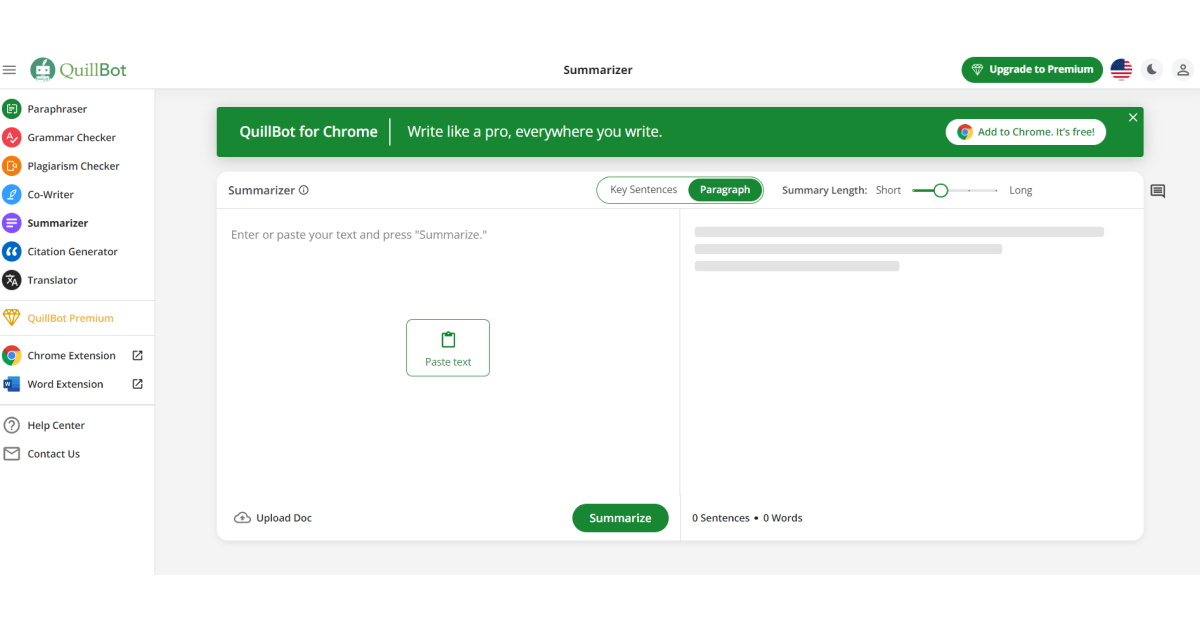Click the QuillBot robot logo

pyautogui.click(x=42, y=69)
